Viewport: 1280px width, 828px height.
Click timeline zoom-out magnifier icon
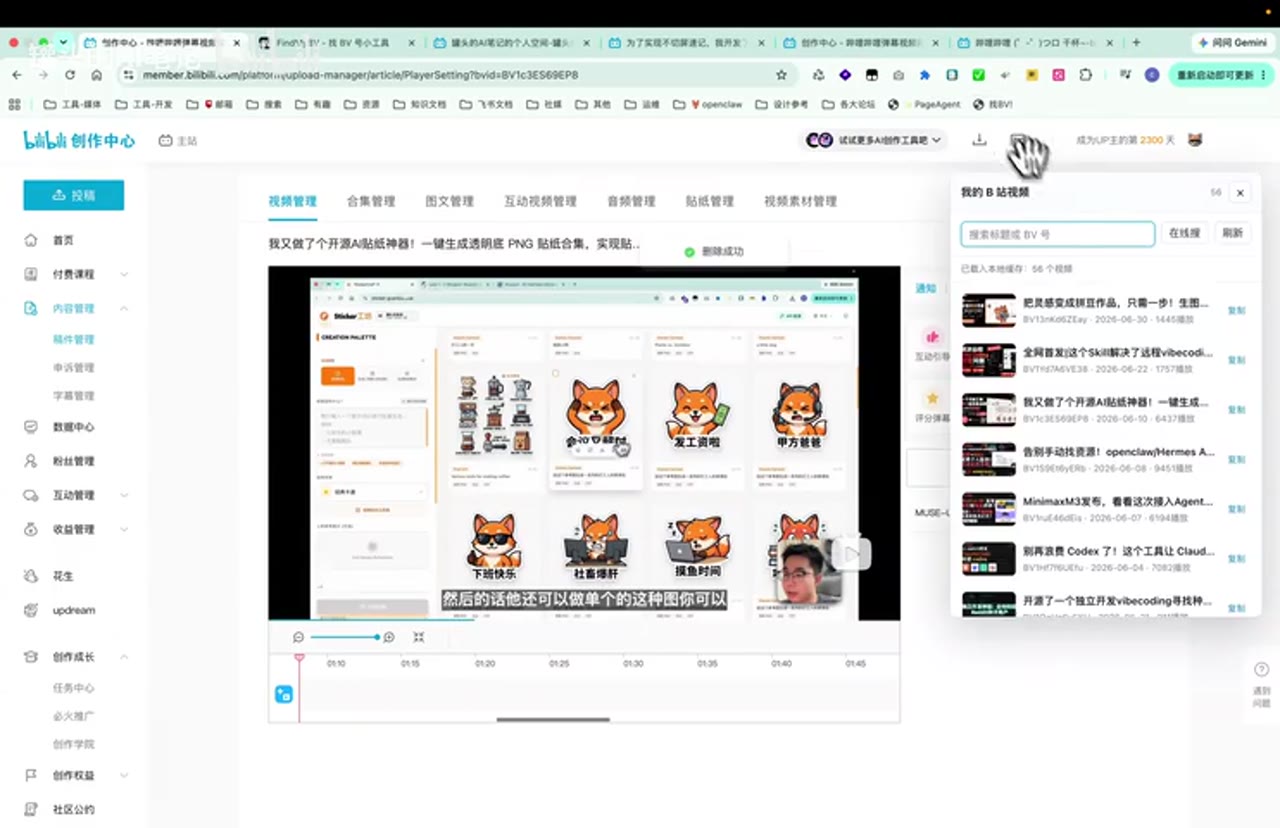298,637
